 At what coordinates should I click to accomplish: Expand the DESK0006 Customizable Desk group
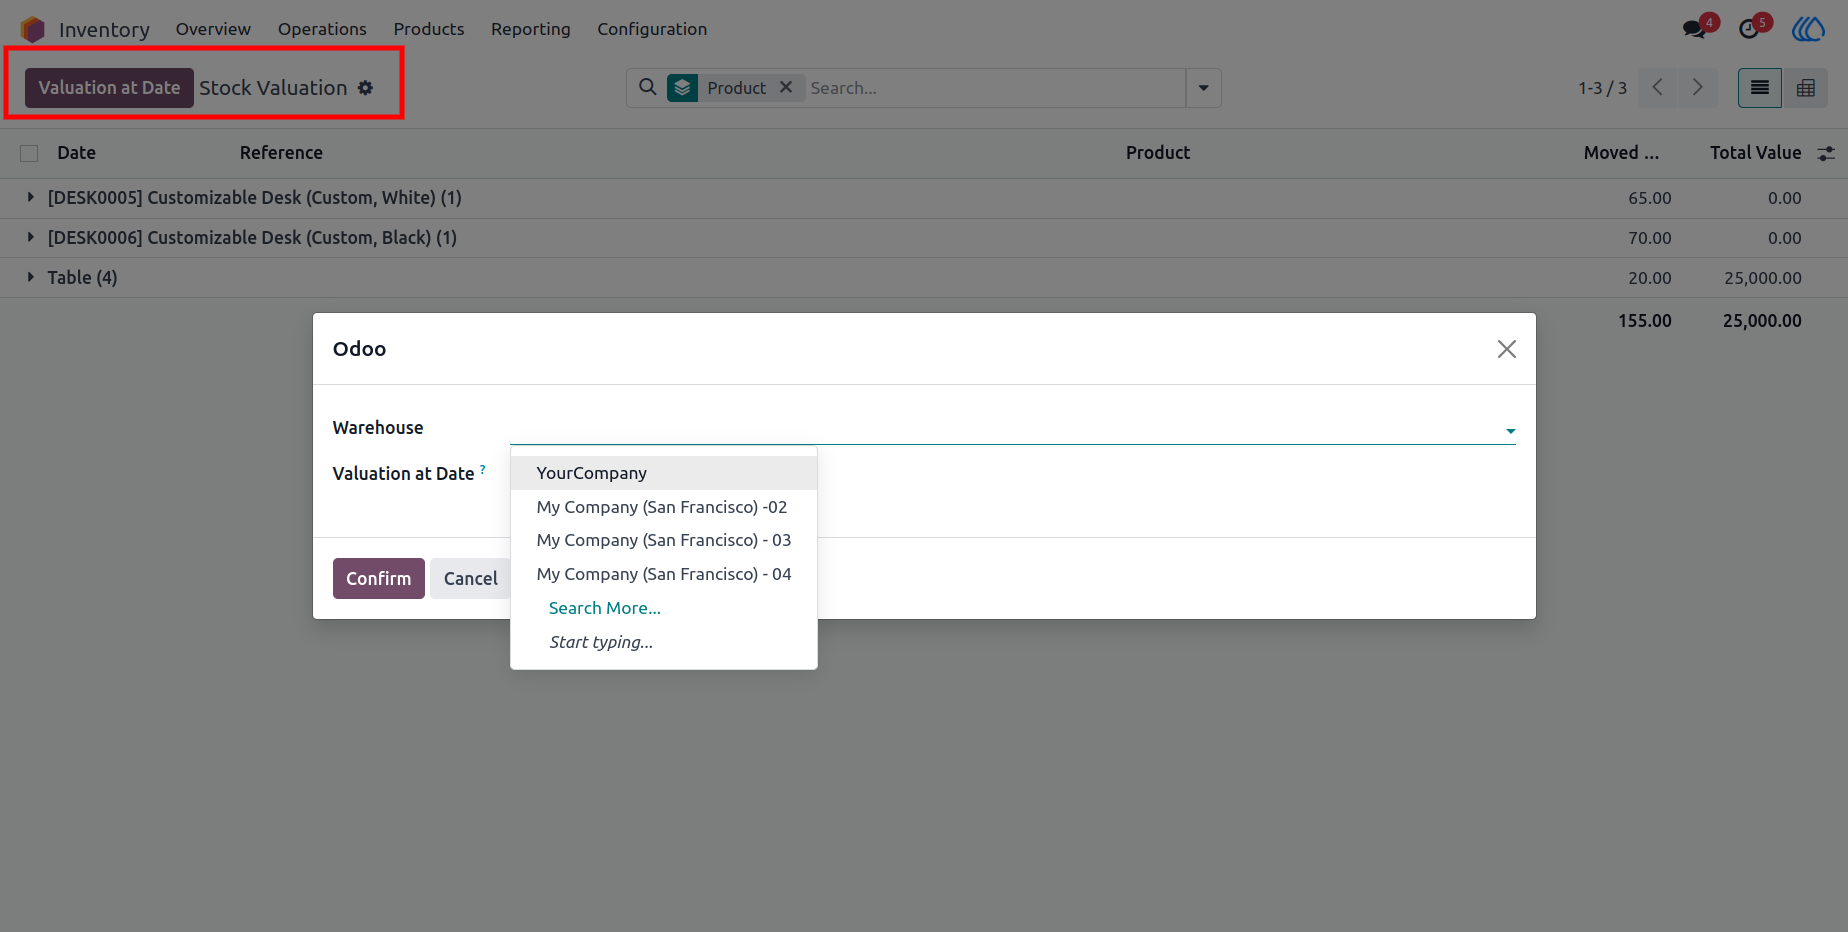pyautogui.click(x=31, y=237)
